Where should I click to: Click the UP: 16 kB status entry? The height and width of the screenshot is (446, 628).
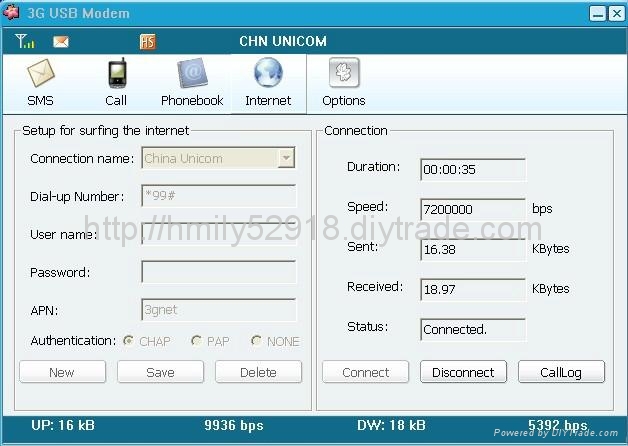click(63, 425)
